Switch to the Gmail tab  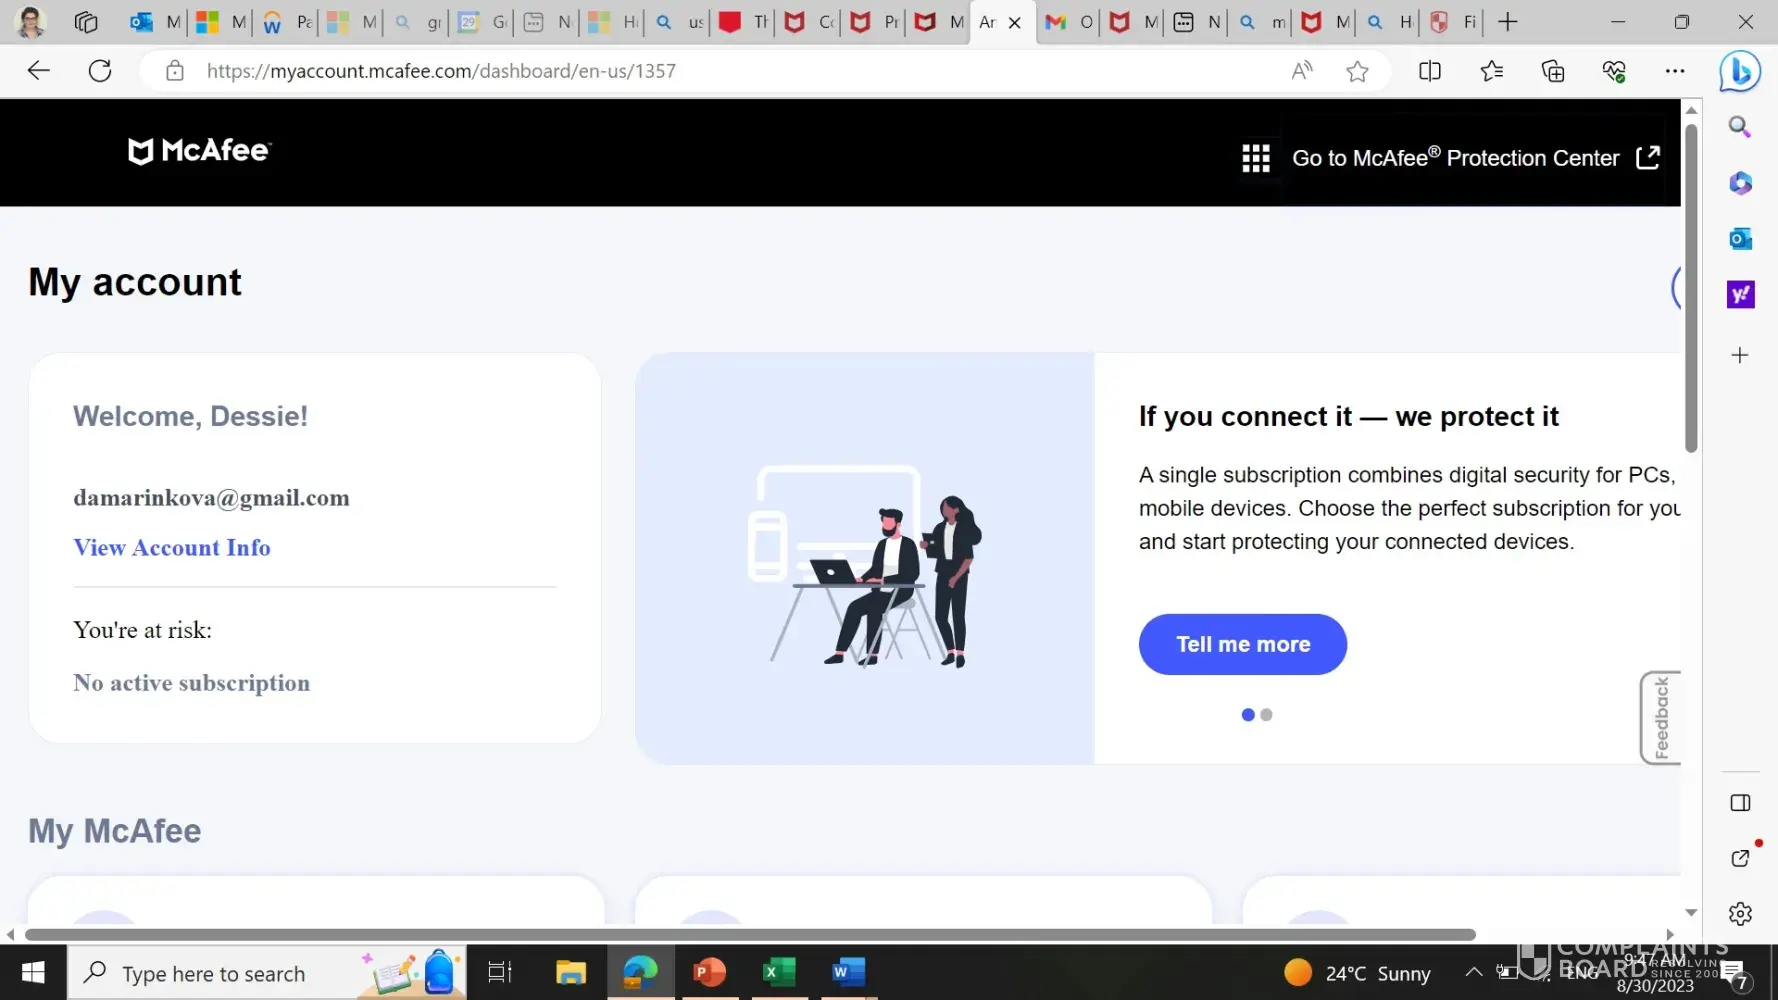1069,22
